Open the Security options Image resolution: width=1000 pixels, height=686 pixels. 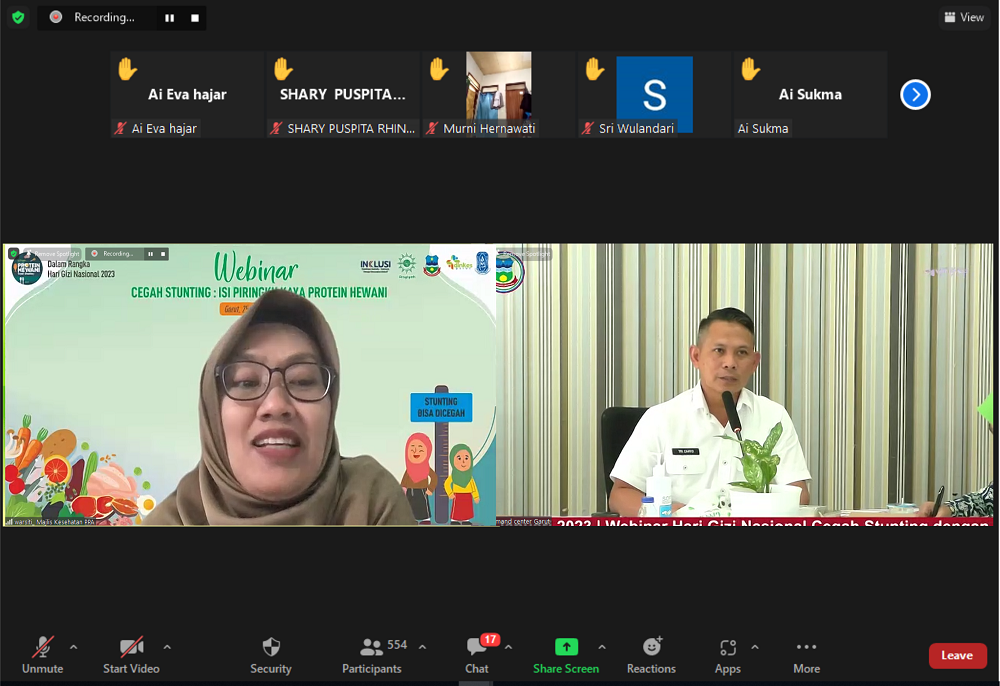[x=271, y=654]
